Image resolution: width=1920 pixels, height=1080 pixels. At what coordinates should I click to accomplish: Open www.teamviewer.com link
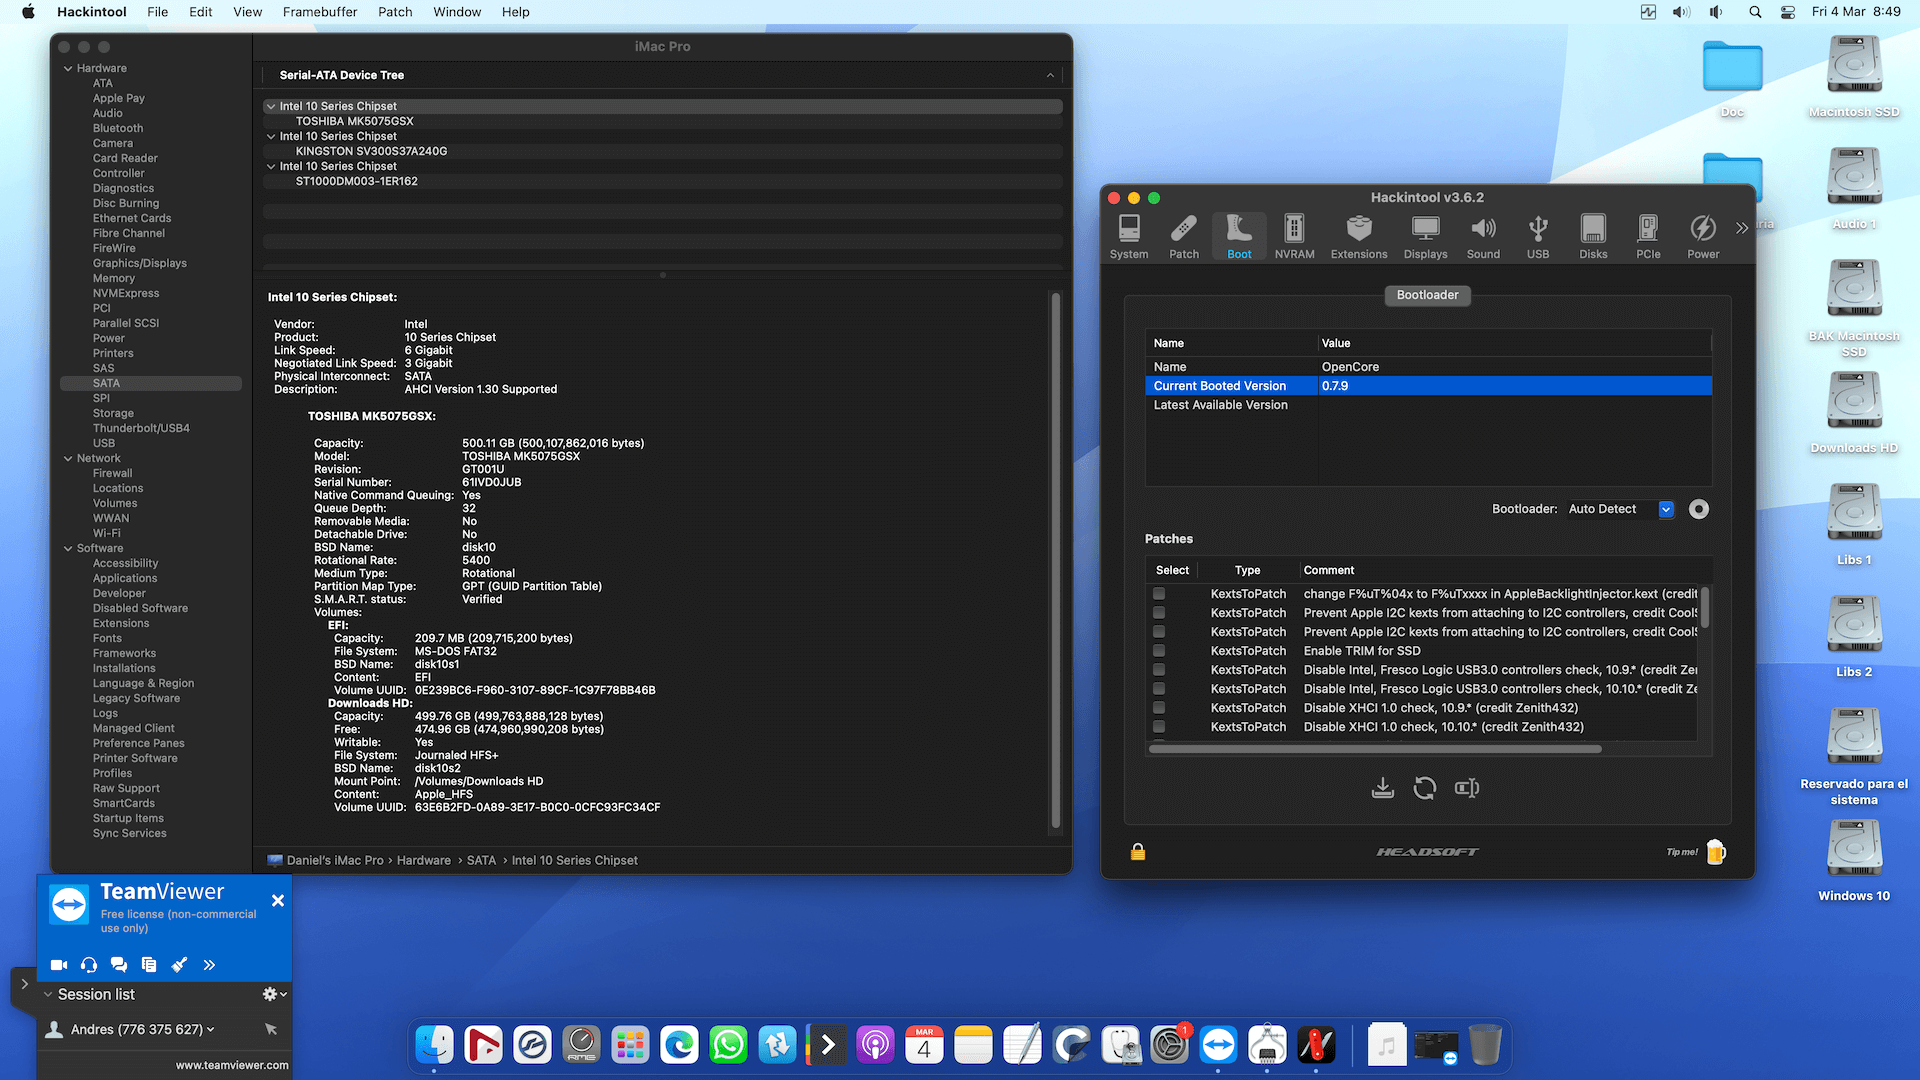pyautogui.click(x=232, y=1065)
